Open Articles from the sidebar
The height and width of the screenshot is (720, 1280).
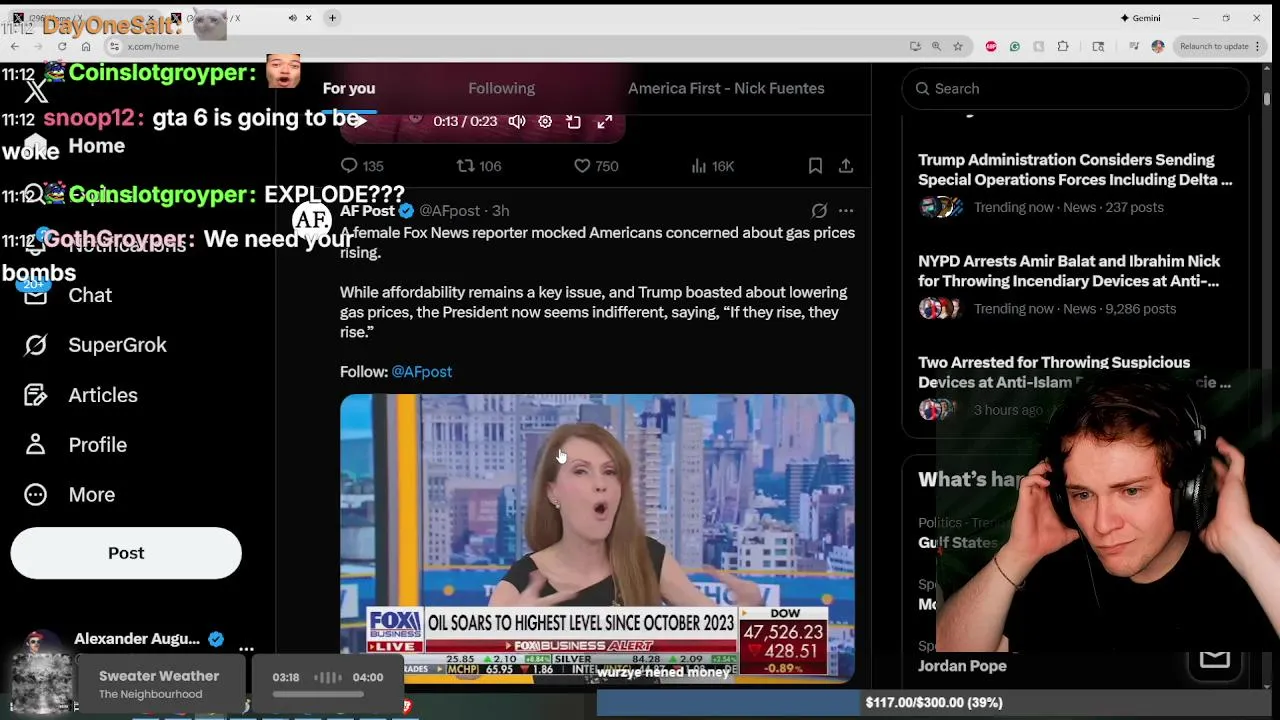(x=103, y=395)
